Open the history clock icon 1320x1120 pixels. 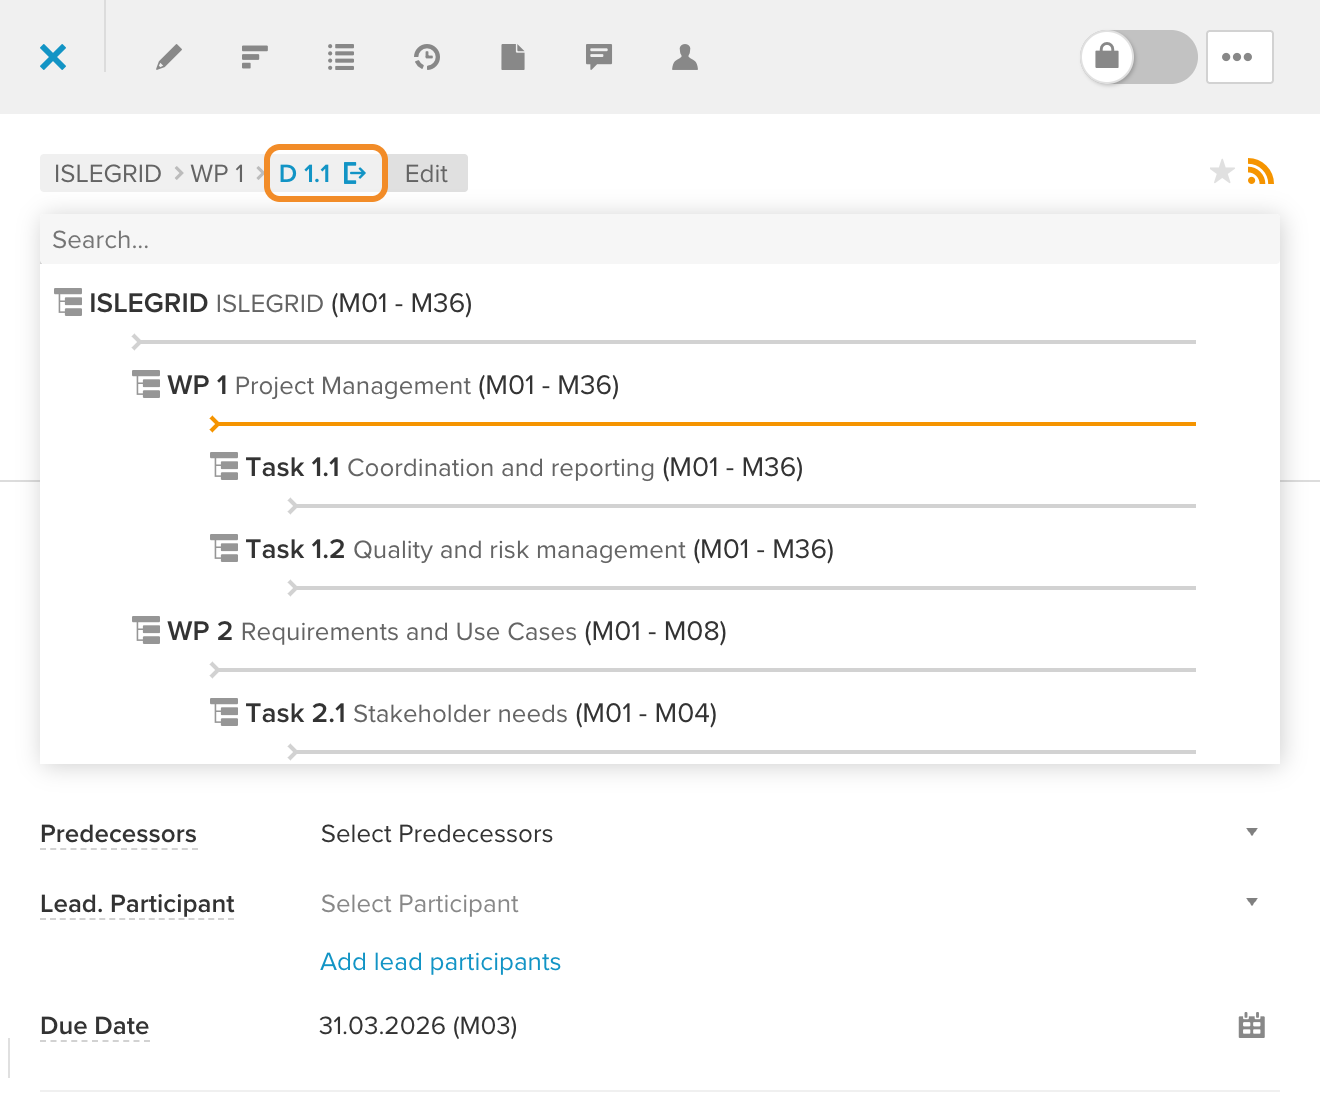[427, 57]
